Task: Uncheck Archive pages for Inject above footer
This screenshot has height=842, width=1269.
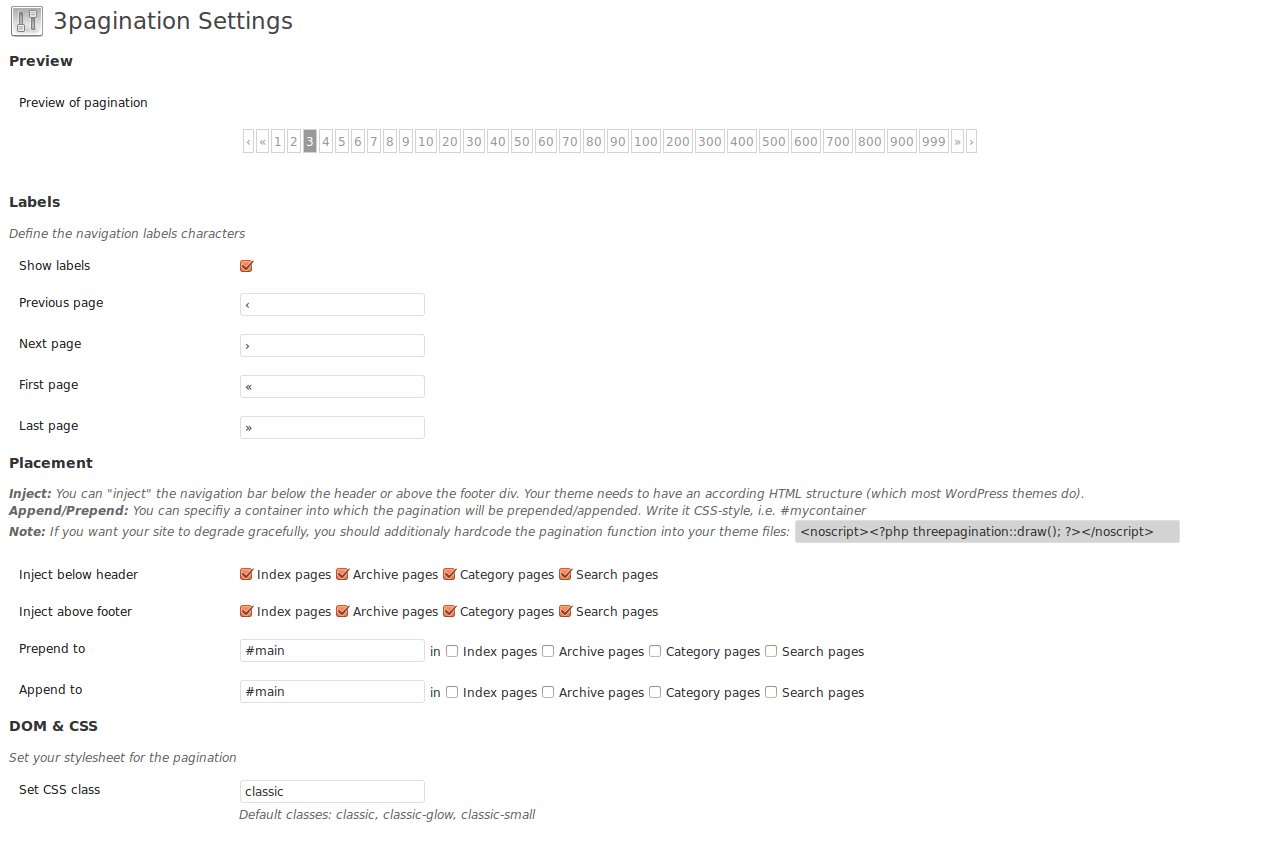Action: (x=342, y=611)
